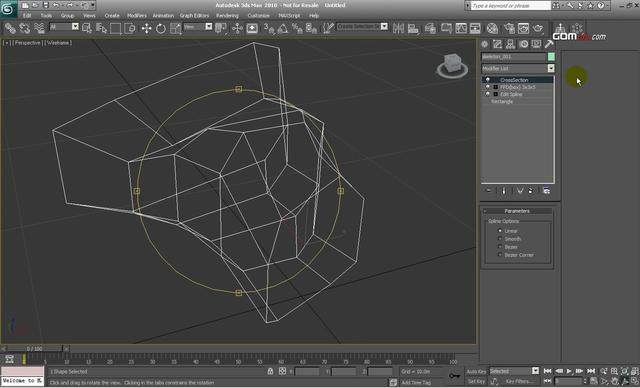Open the Graph Editors menu
The height and width of the screenshot is (388, 640).
click(194, 16)
